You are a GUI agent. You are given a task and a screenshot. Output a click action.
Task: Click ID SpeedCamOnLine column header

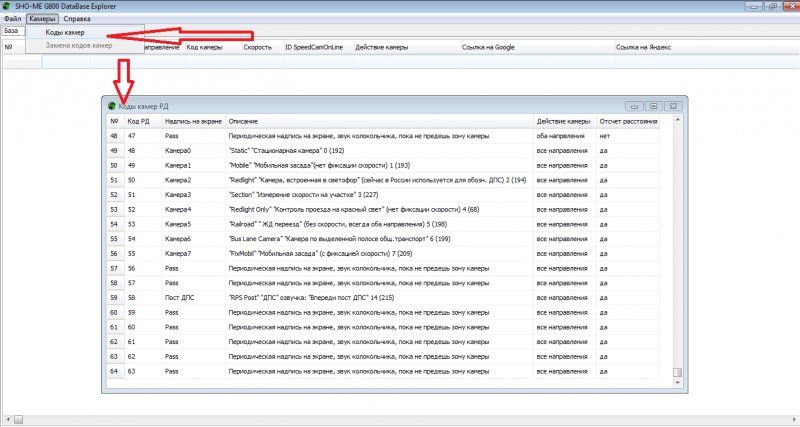(x=314, y=47)
